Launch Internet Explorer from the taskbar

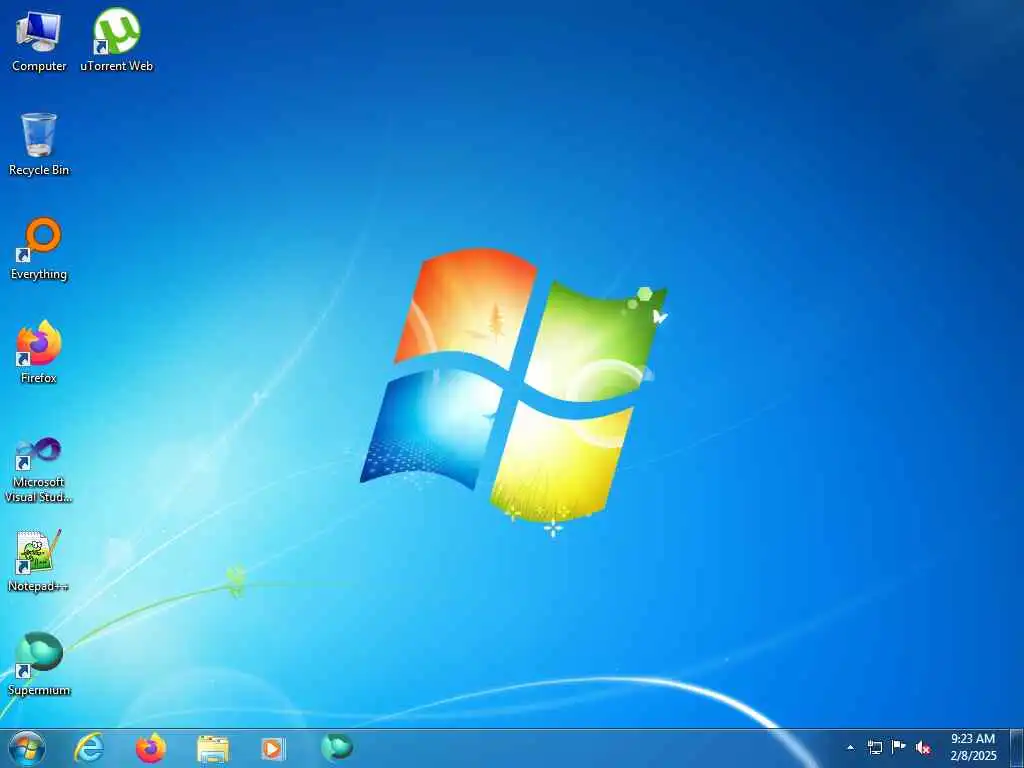point(89,748)
